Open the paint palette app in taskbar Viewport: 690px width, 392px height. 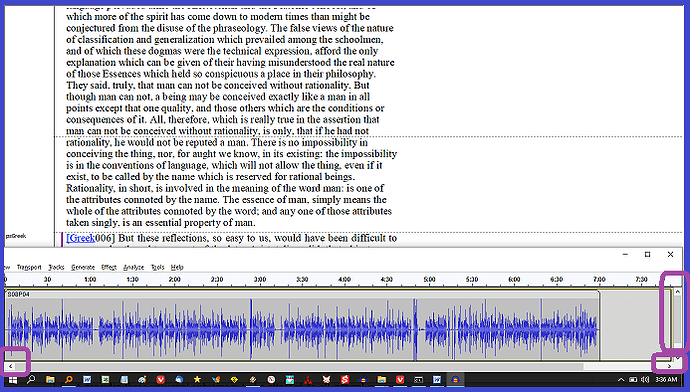[142, 379]
